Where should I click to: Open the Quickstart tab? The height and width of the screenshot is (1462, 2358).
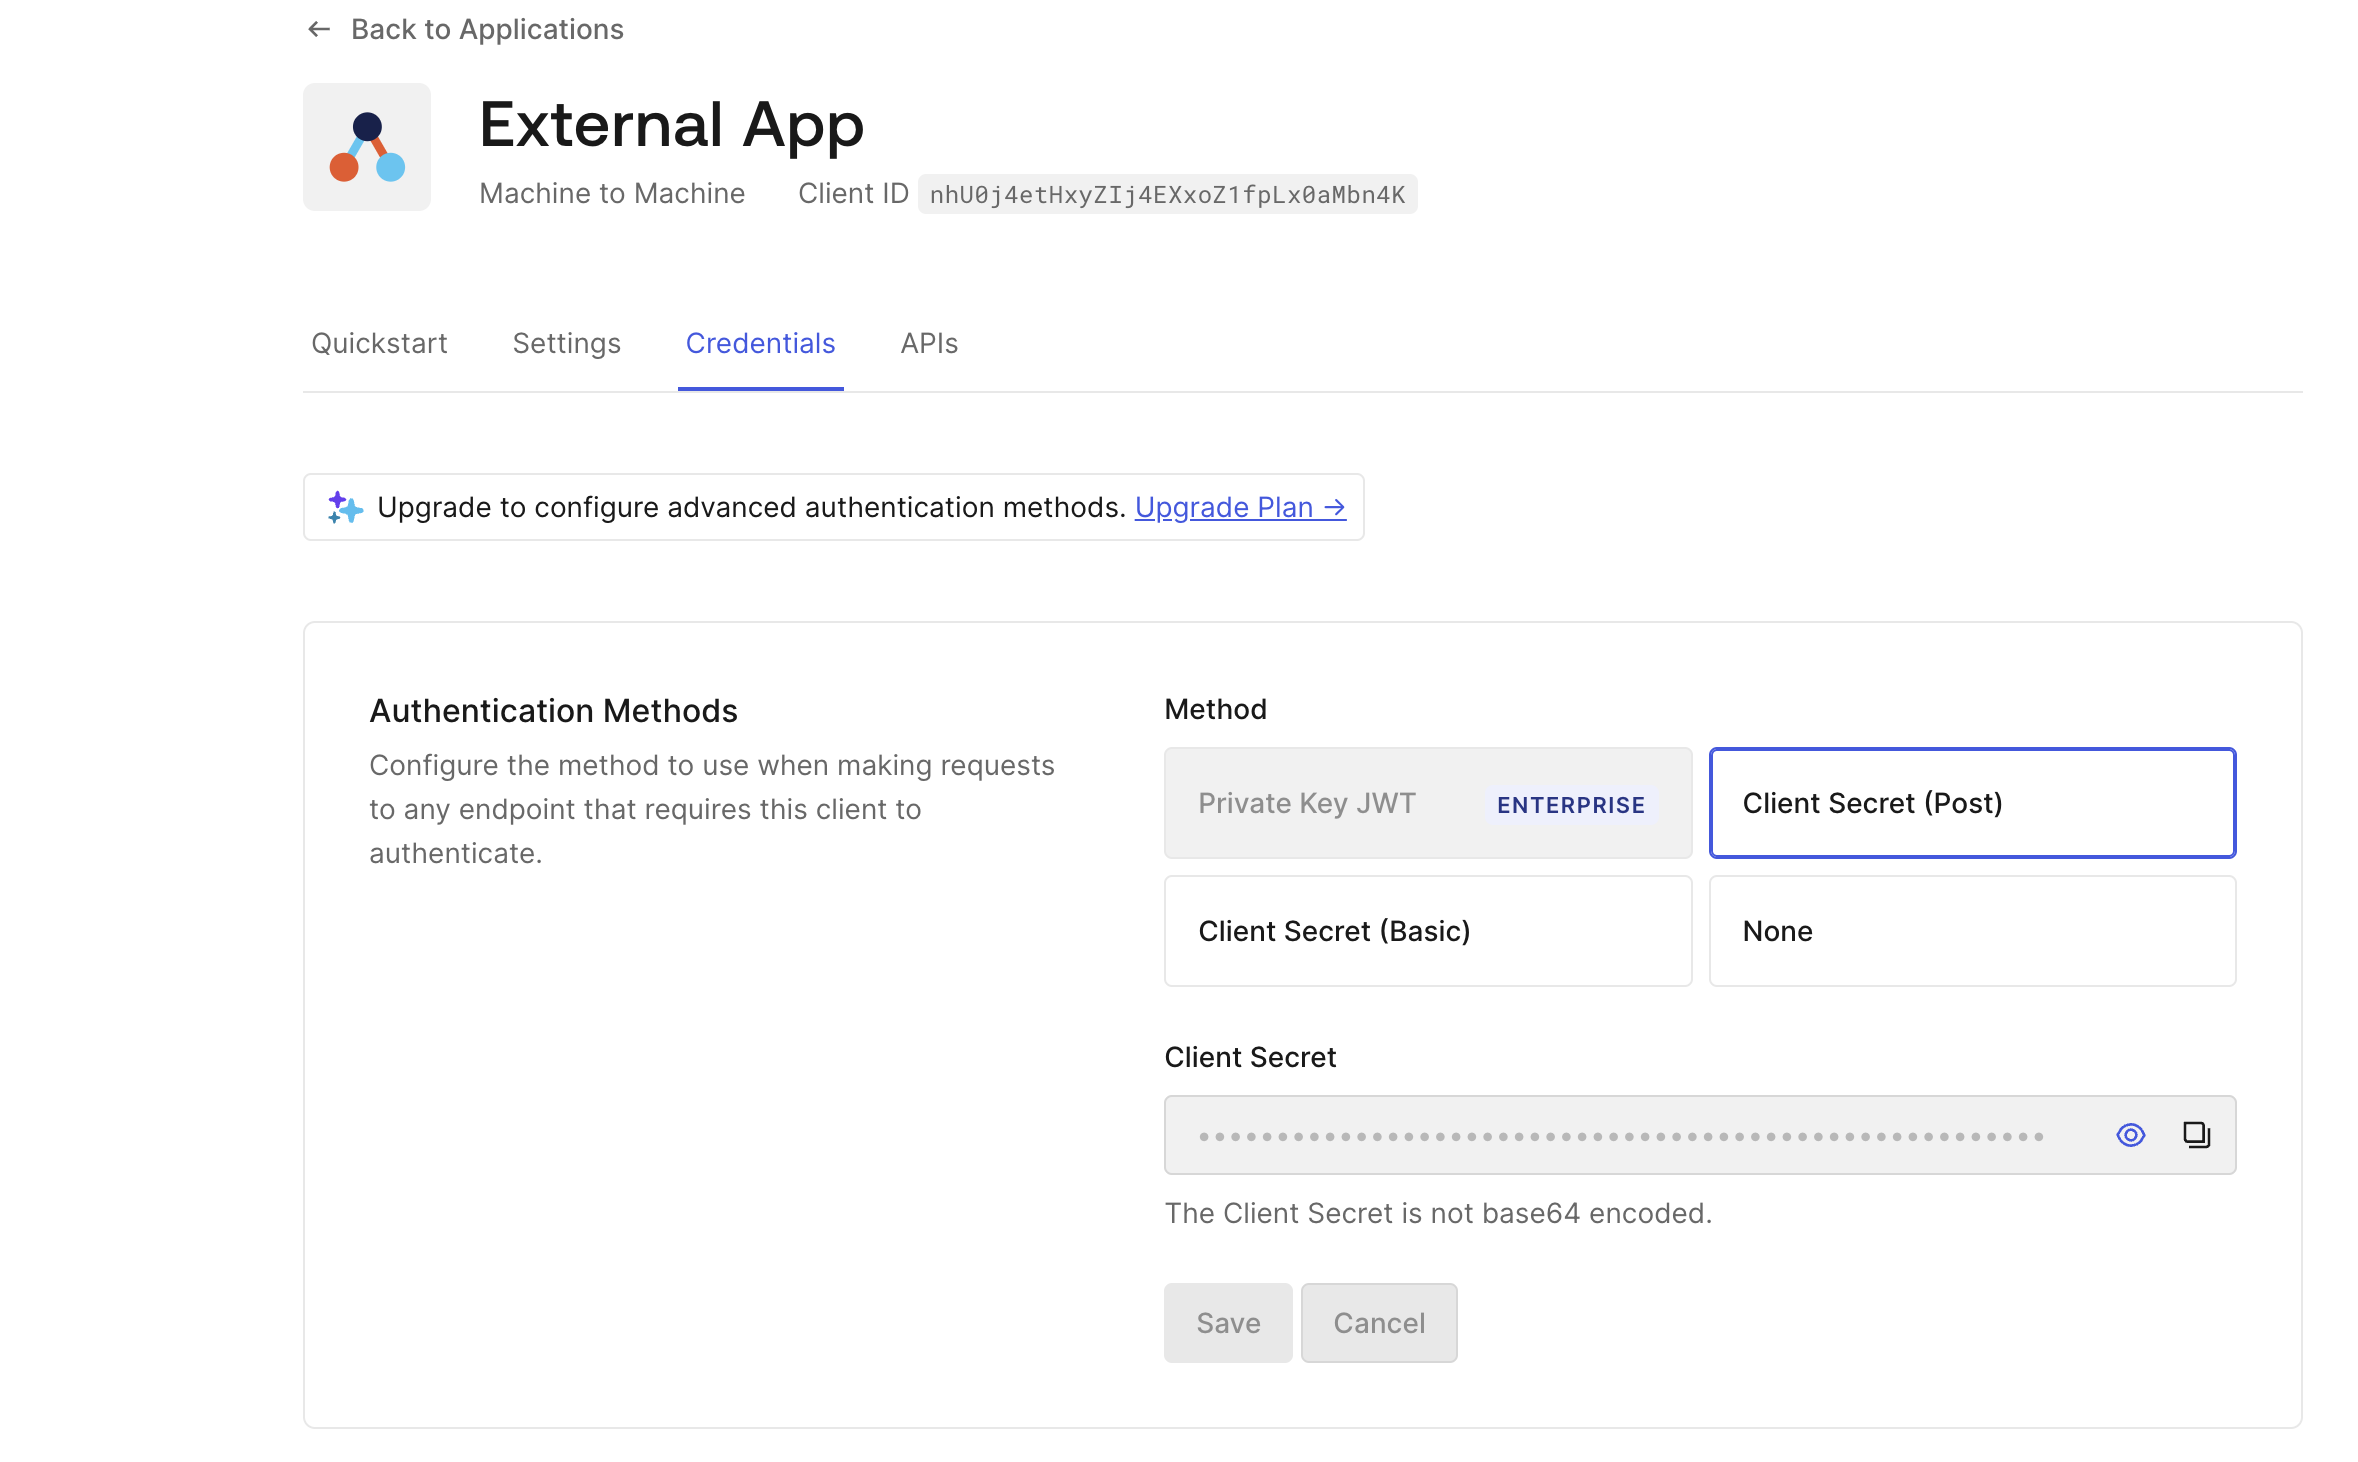379,344
